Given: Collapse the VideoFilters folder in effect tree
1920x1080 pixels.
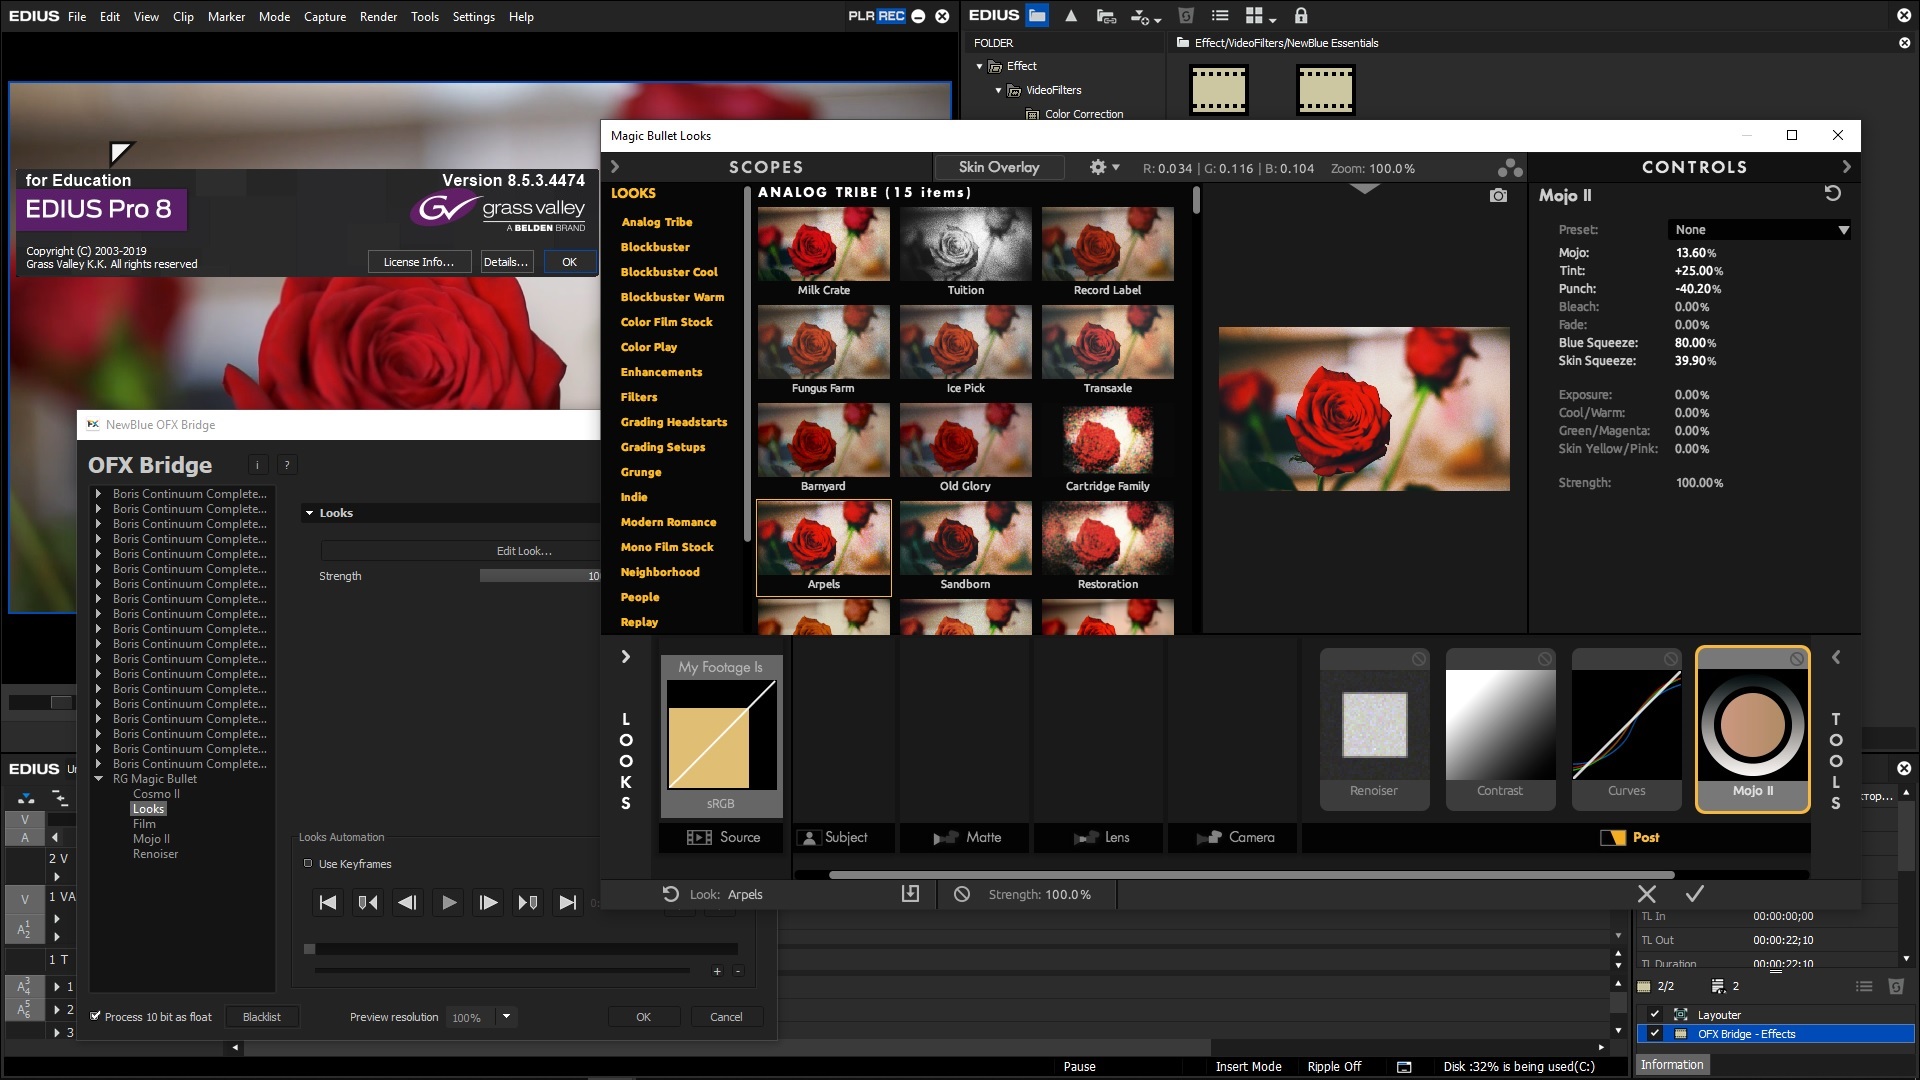Looking at the screenshot, I should click(x=998, y=90).
